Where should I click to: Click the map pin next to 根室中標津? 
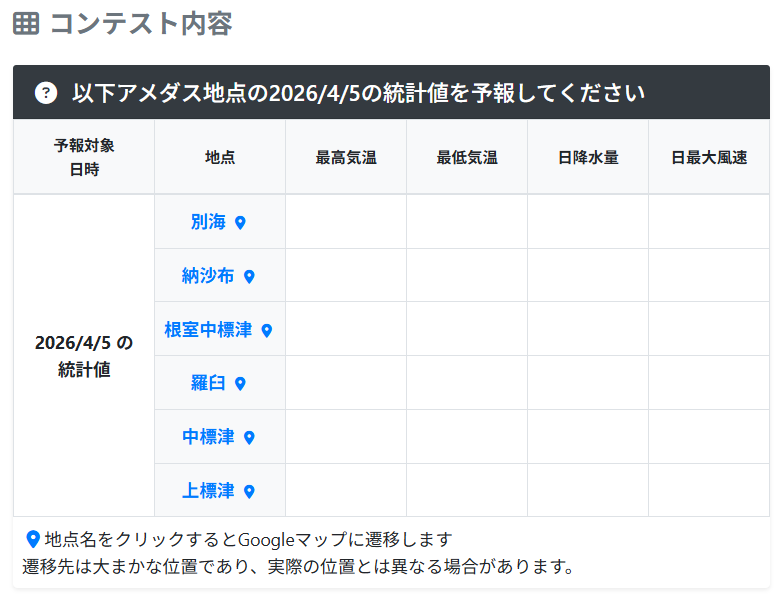pos(267,331)
